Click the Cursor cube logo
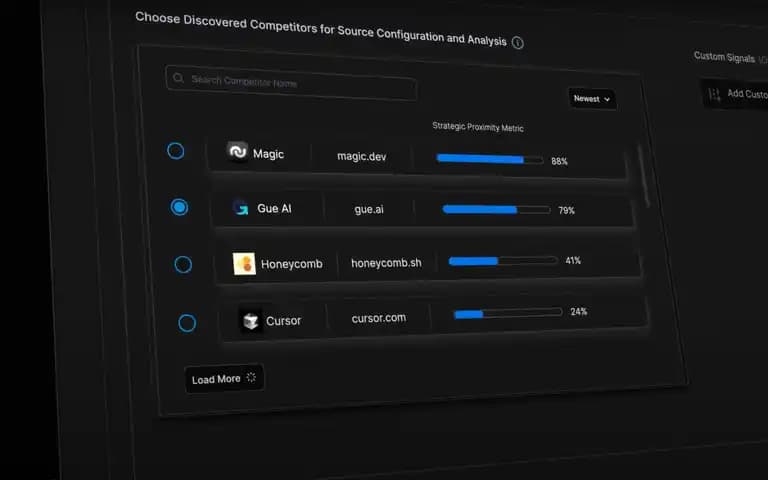This screenshot has height=480, width=768. pos(251,321)
